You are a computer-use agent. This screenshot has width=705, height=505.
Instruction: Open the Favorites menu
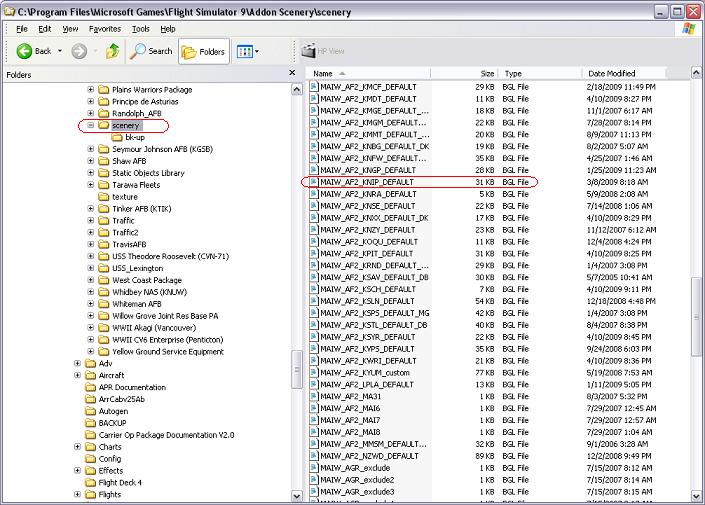click(x=105, y=29)
